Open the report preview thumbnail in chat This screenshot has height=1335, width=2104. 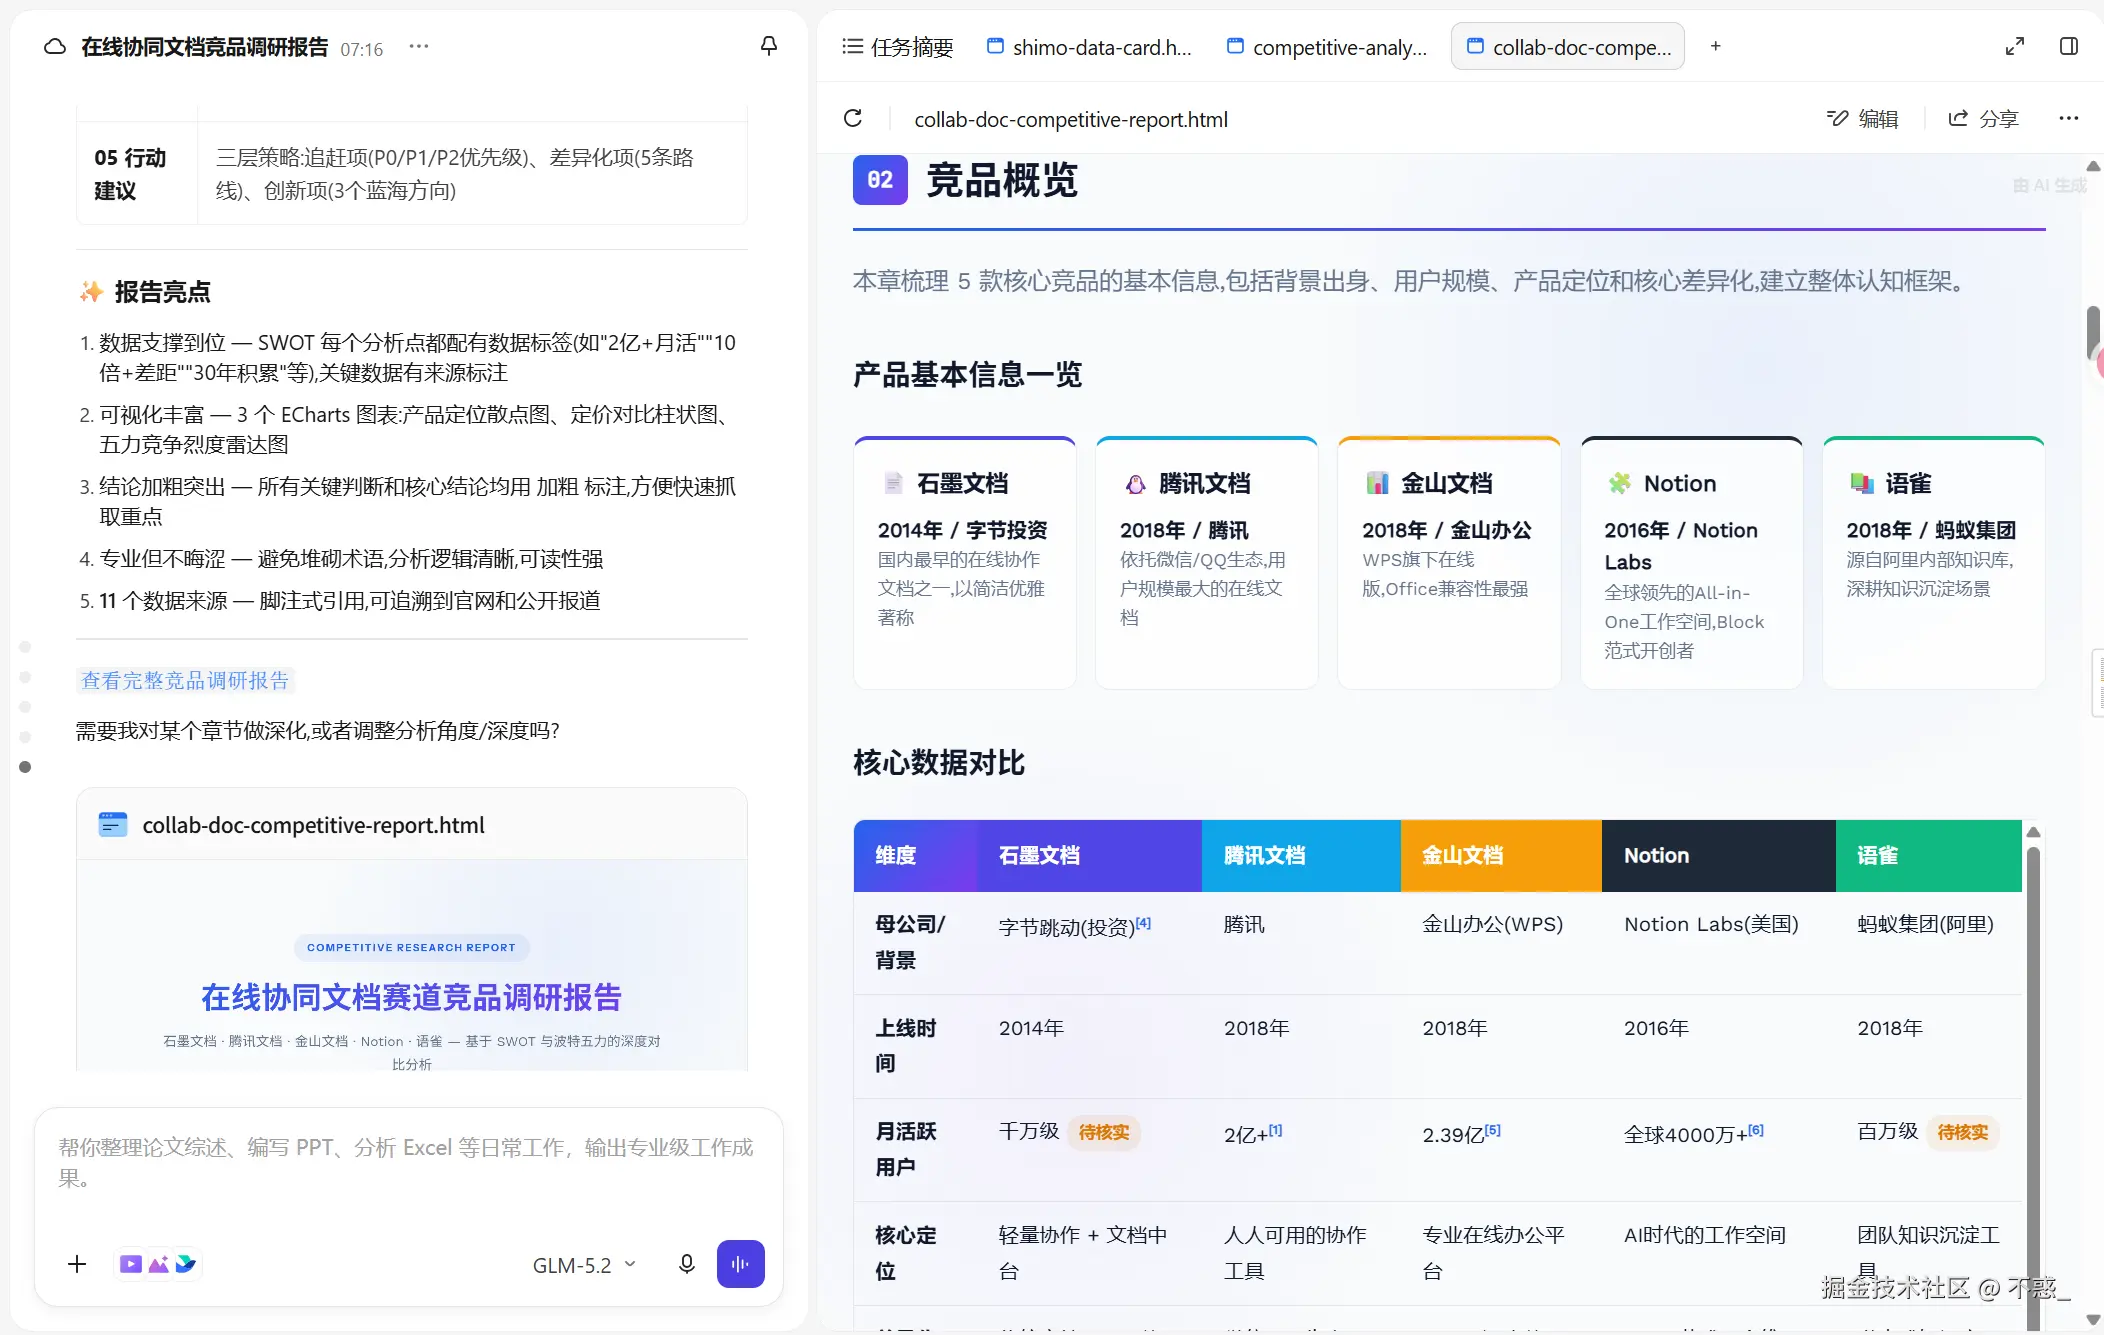(x=412, y=966)
